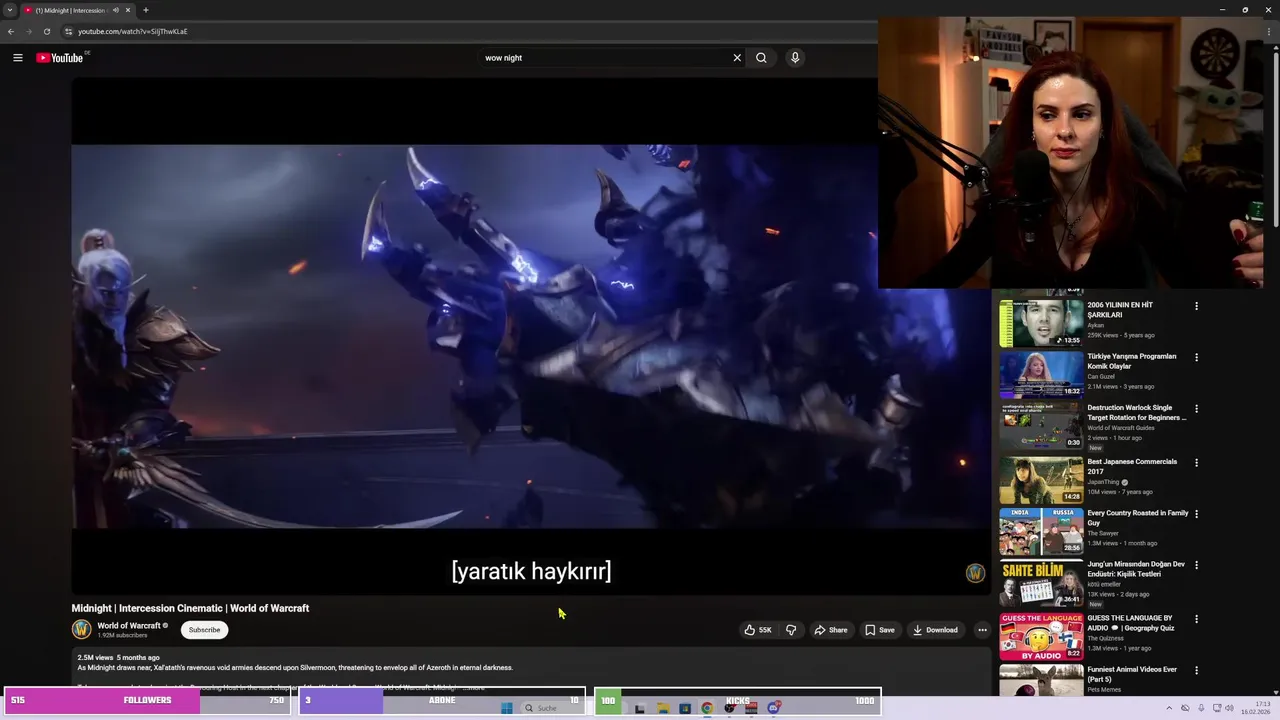
Task: Open options menu for 'Funniest Animal Videos' video
Action: click(x=1196, y=670)
